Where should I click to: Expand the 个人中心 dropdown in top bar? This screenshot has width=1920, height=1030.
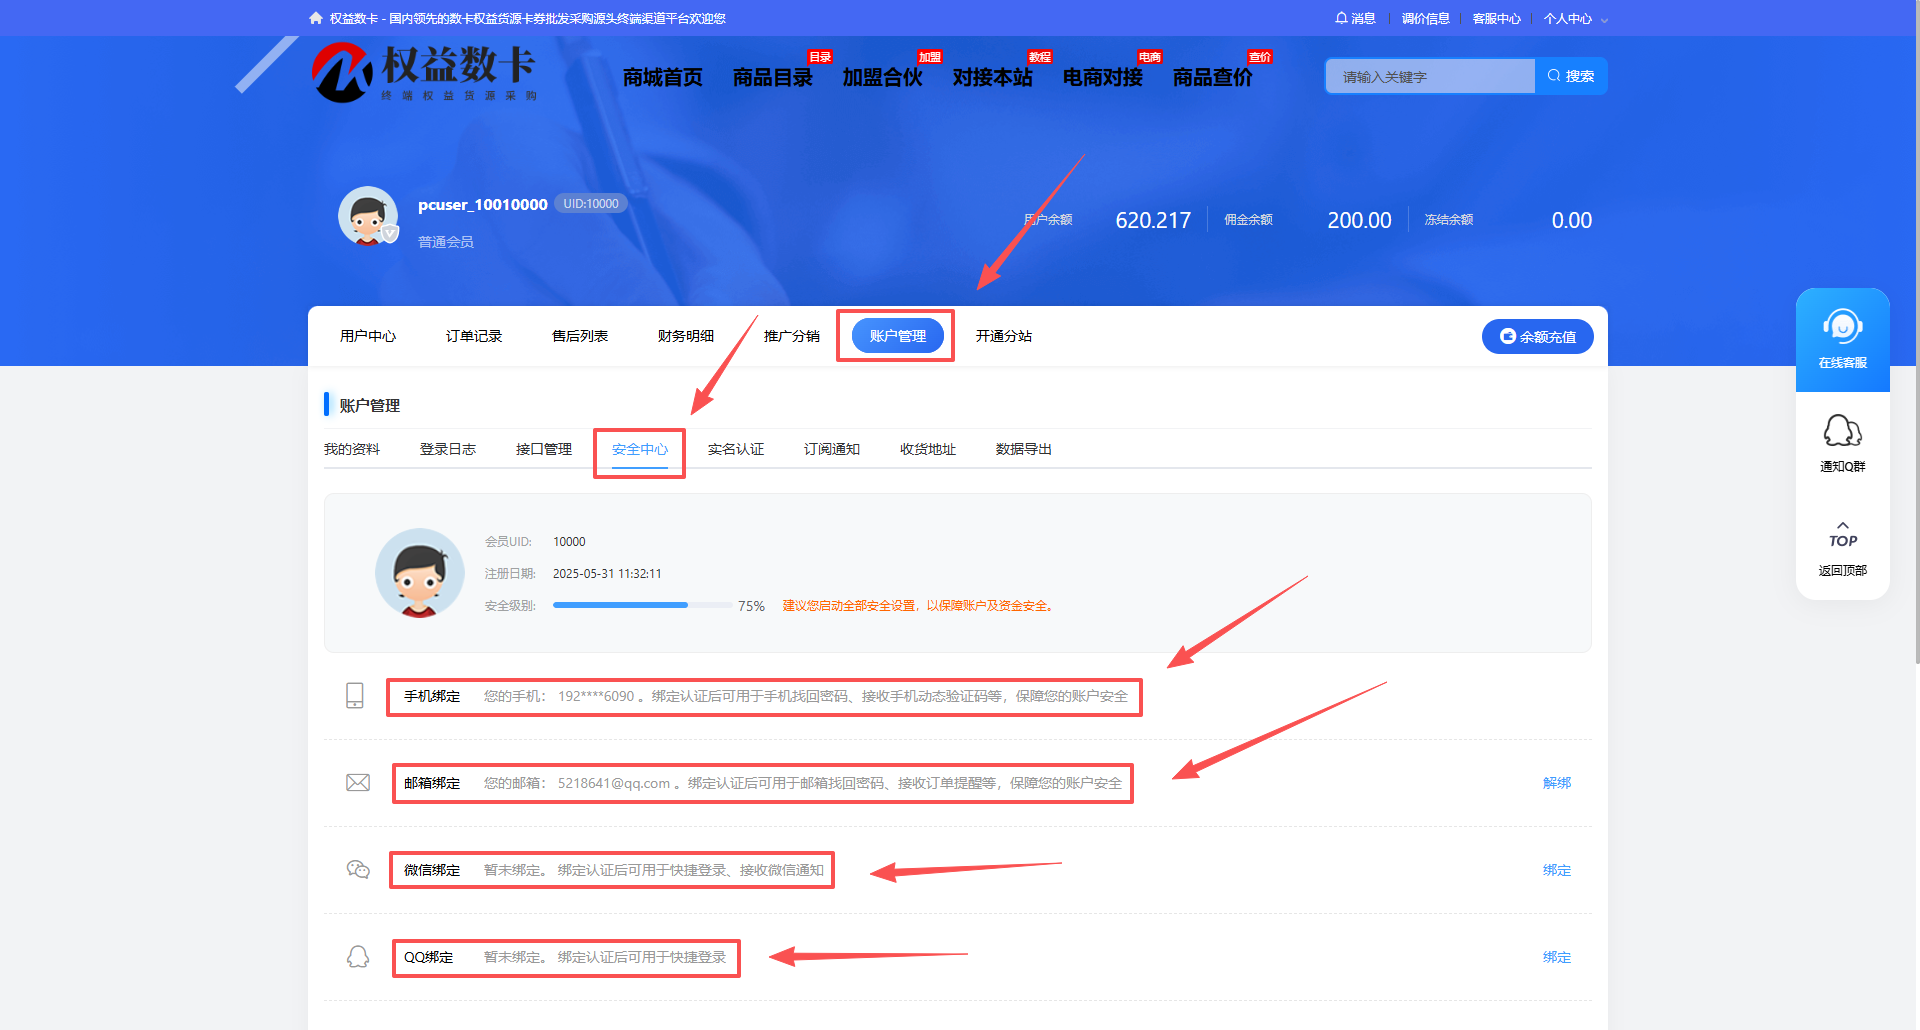tap(1568, 18)
